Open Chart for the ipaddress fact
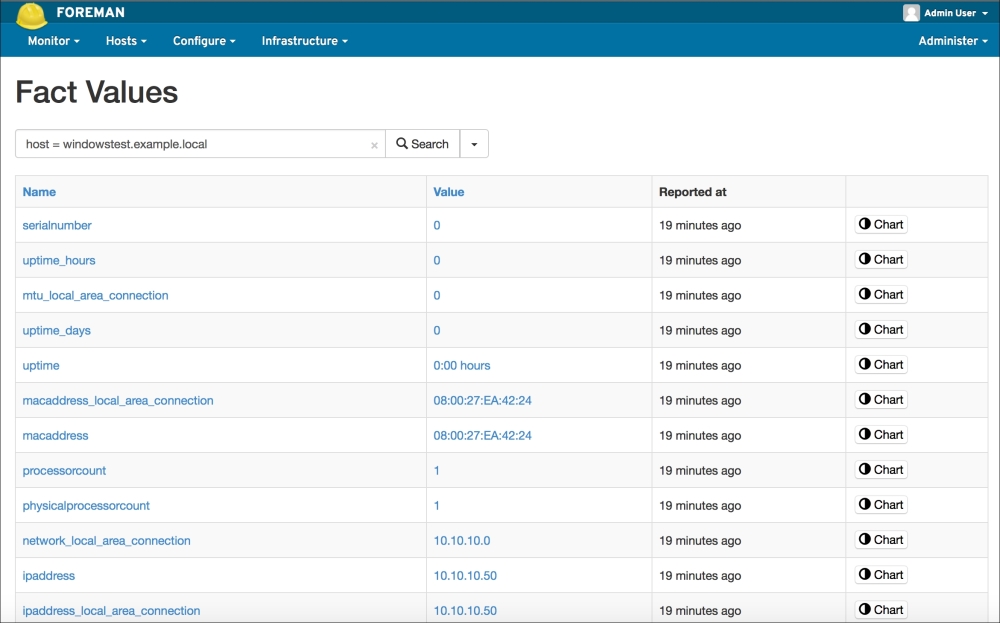1000x623 pixels. pos(881,575)
